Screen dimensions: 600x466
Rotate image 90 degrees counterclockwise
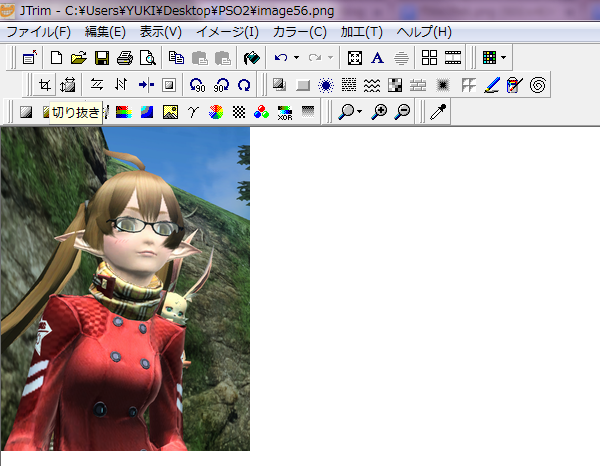coord(197,85)
